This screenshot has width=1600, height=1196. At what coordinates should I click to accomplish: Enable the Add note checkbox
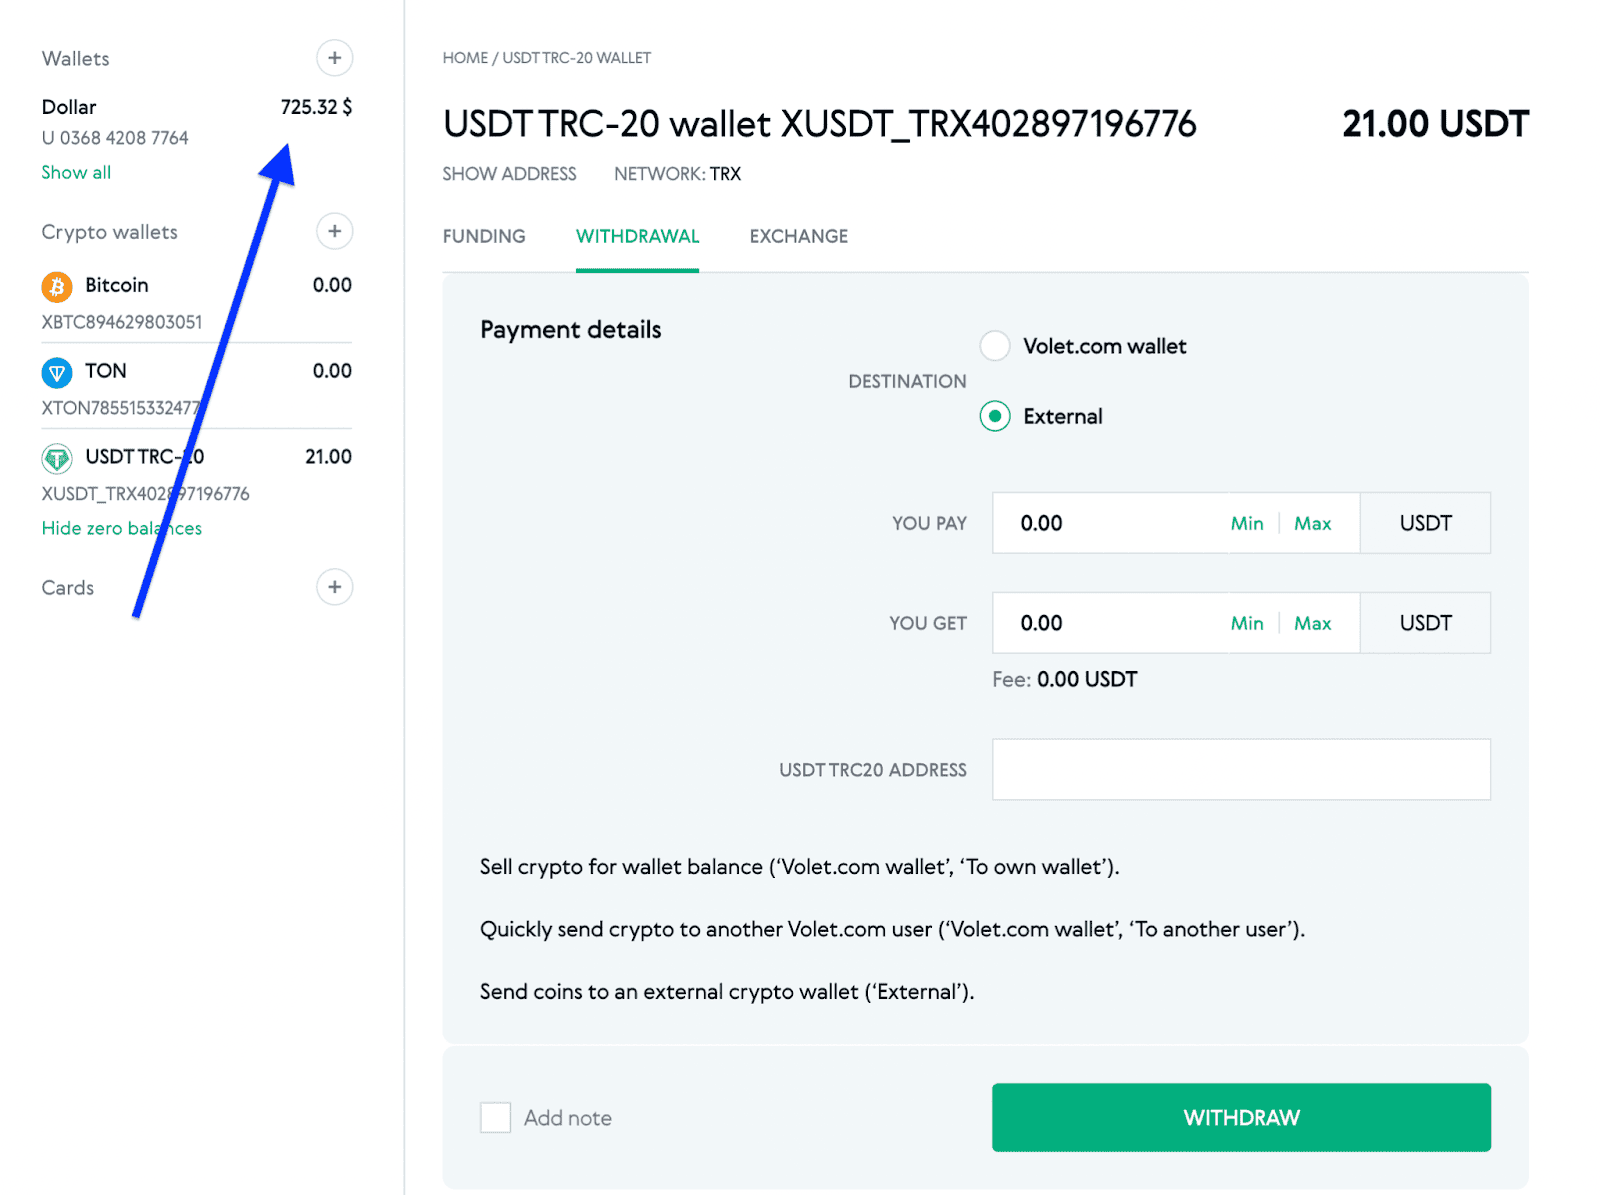click(495, 1117)
